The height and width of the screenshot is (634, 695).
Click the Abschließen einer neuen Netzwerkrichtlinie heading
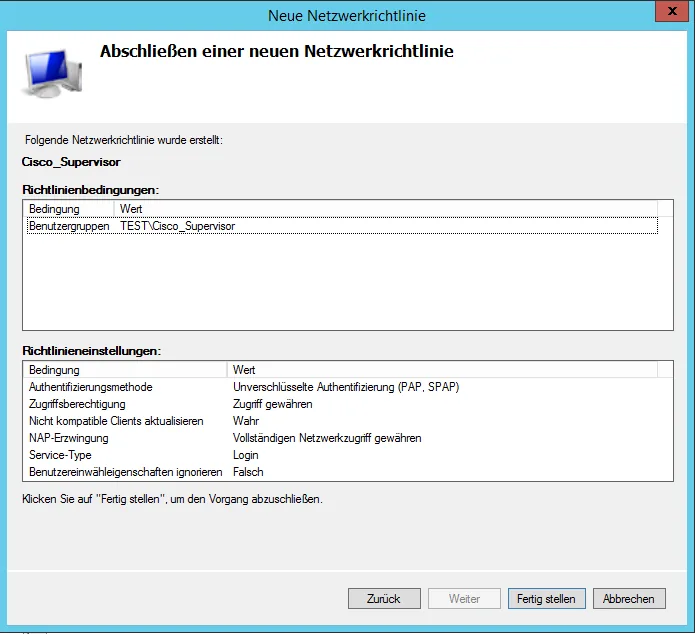point(277,51)
